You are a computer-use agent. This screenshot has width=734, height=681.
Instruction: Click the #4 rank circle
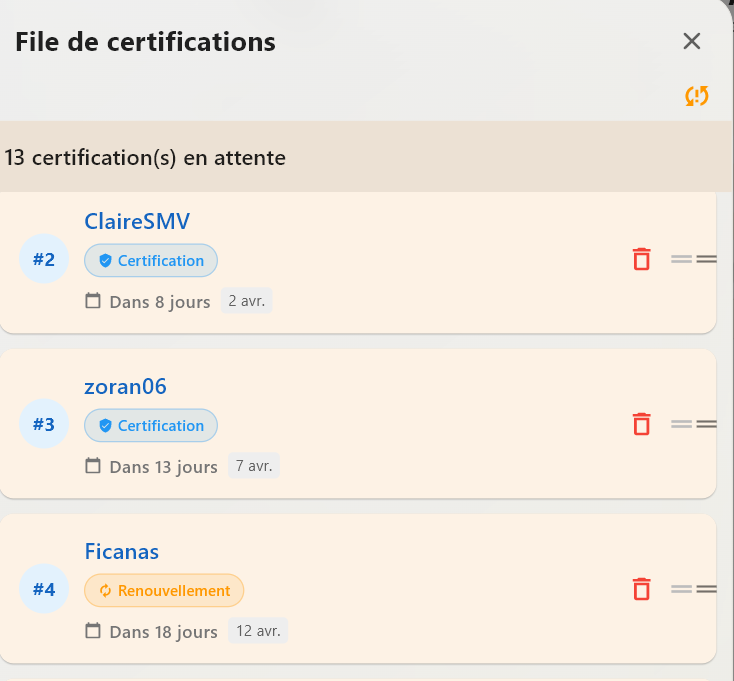tap(44, 590)
